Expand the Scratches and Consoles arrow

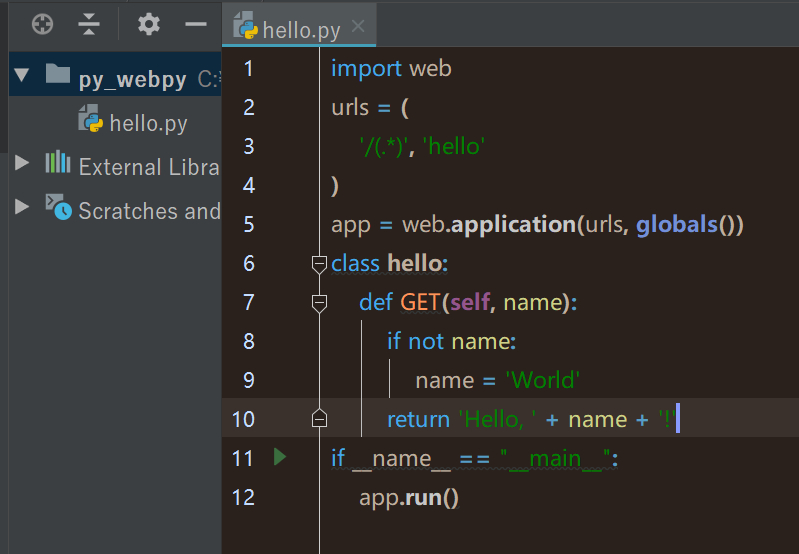point(22,208)
